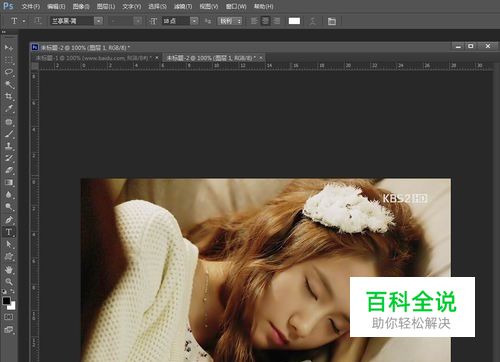Click the Photoshop Ps logo
Screen dimensions: 500x362
pyautogui.click(x=8, y=6)
